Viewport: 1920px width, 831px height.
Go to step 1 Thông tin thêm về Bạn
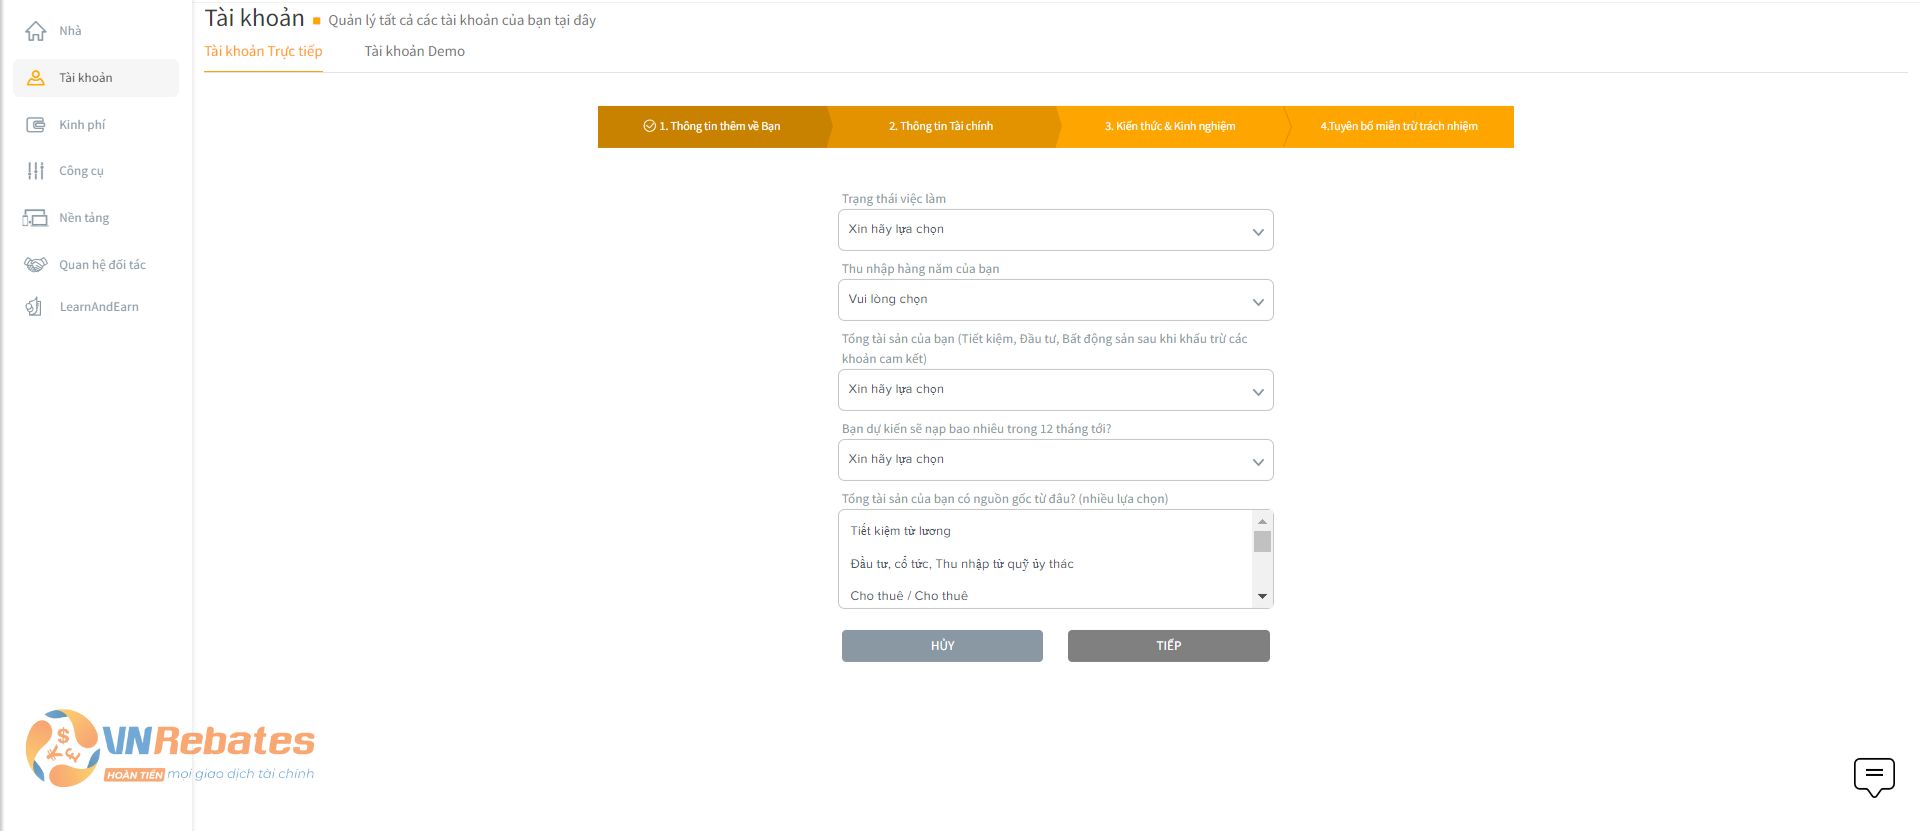[x=713, y=127]
